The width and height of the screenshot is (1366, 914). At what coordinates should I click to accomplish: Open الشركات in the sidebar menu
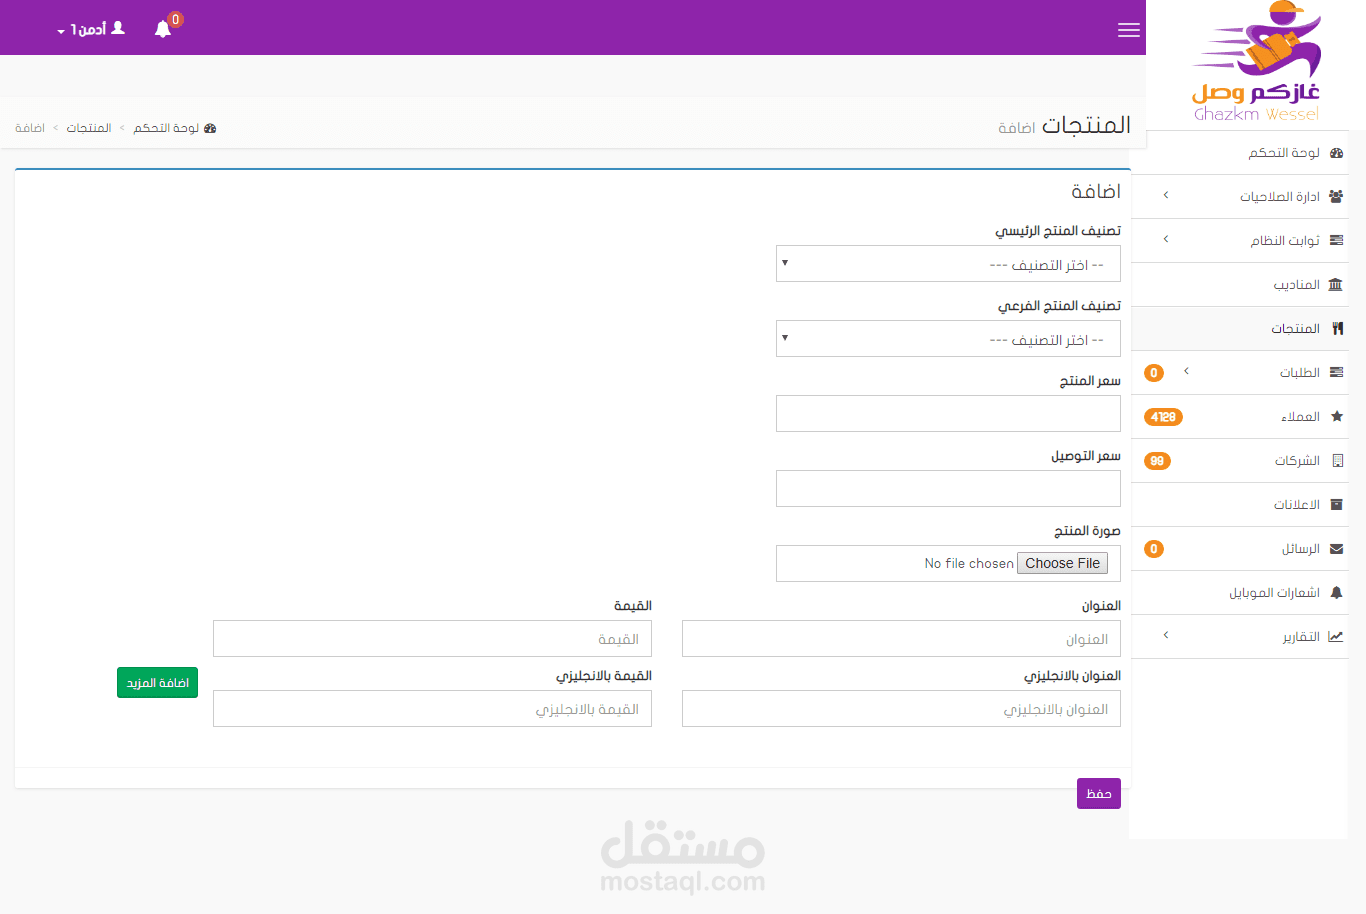click(x=1297, y=461)
